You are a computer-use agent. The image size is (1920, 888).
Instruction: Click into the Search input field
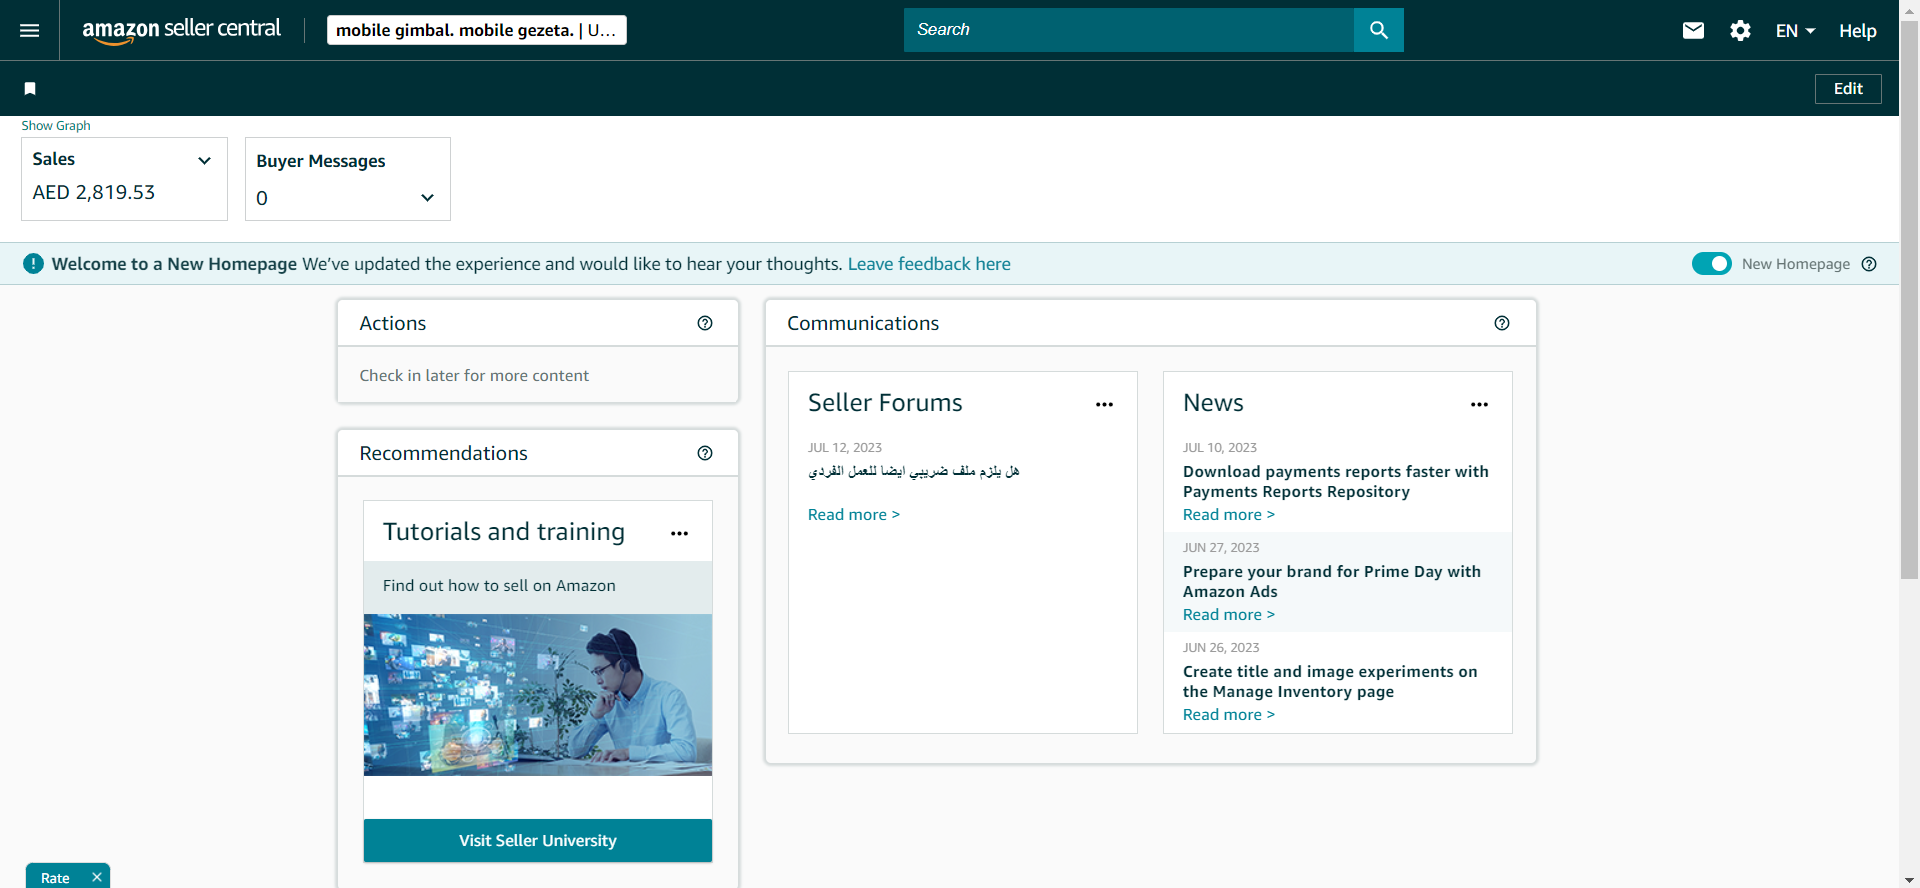pyautogui.click(x=1128, y=30)
